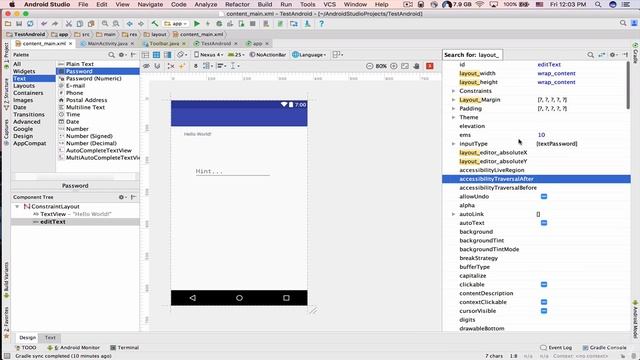Switch to the Text editor tab
The width and height of the screenshot is (640, 360).
coord(50,338)
